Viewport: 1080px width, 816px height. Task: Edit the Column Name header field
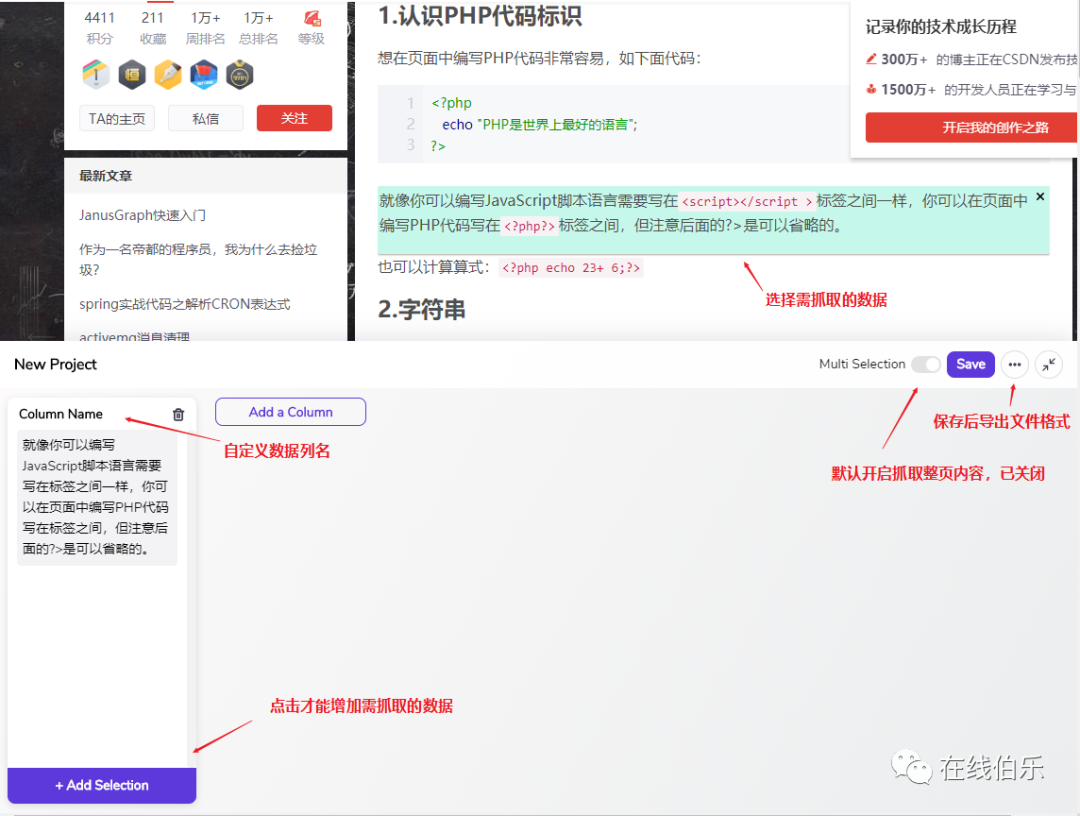(61, 414)
